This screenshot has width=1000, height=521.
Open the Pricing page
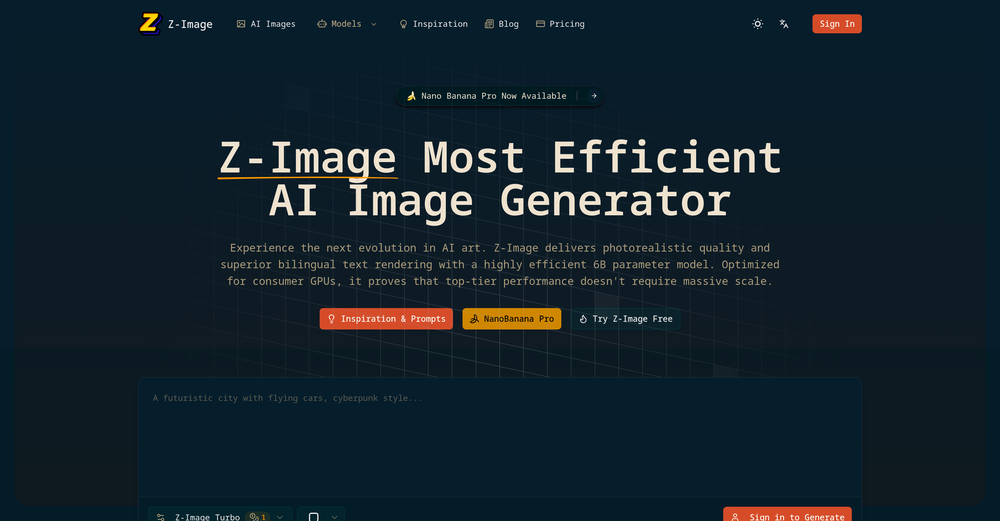coord(560,24)
